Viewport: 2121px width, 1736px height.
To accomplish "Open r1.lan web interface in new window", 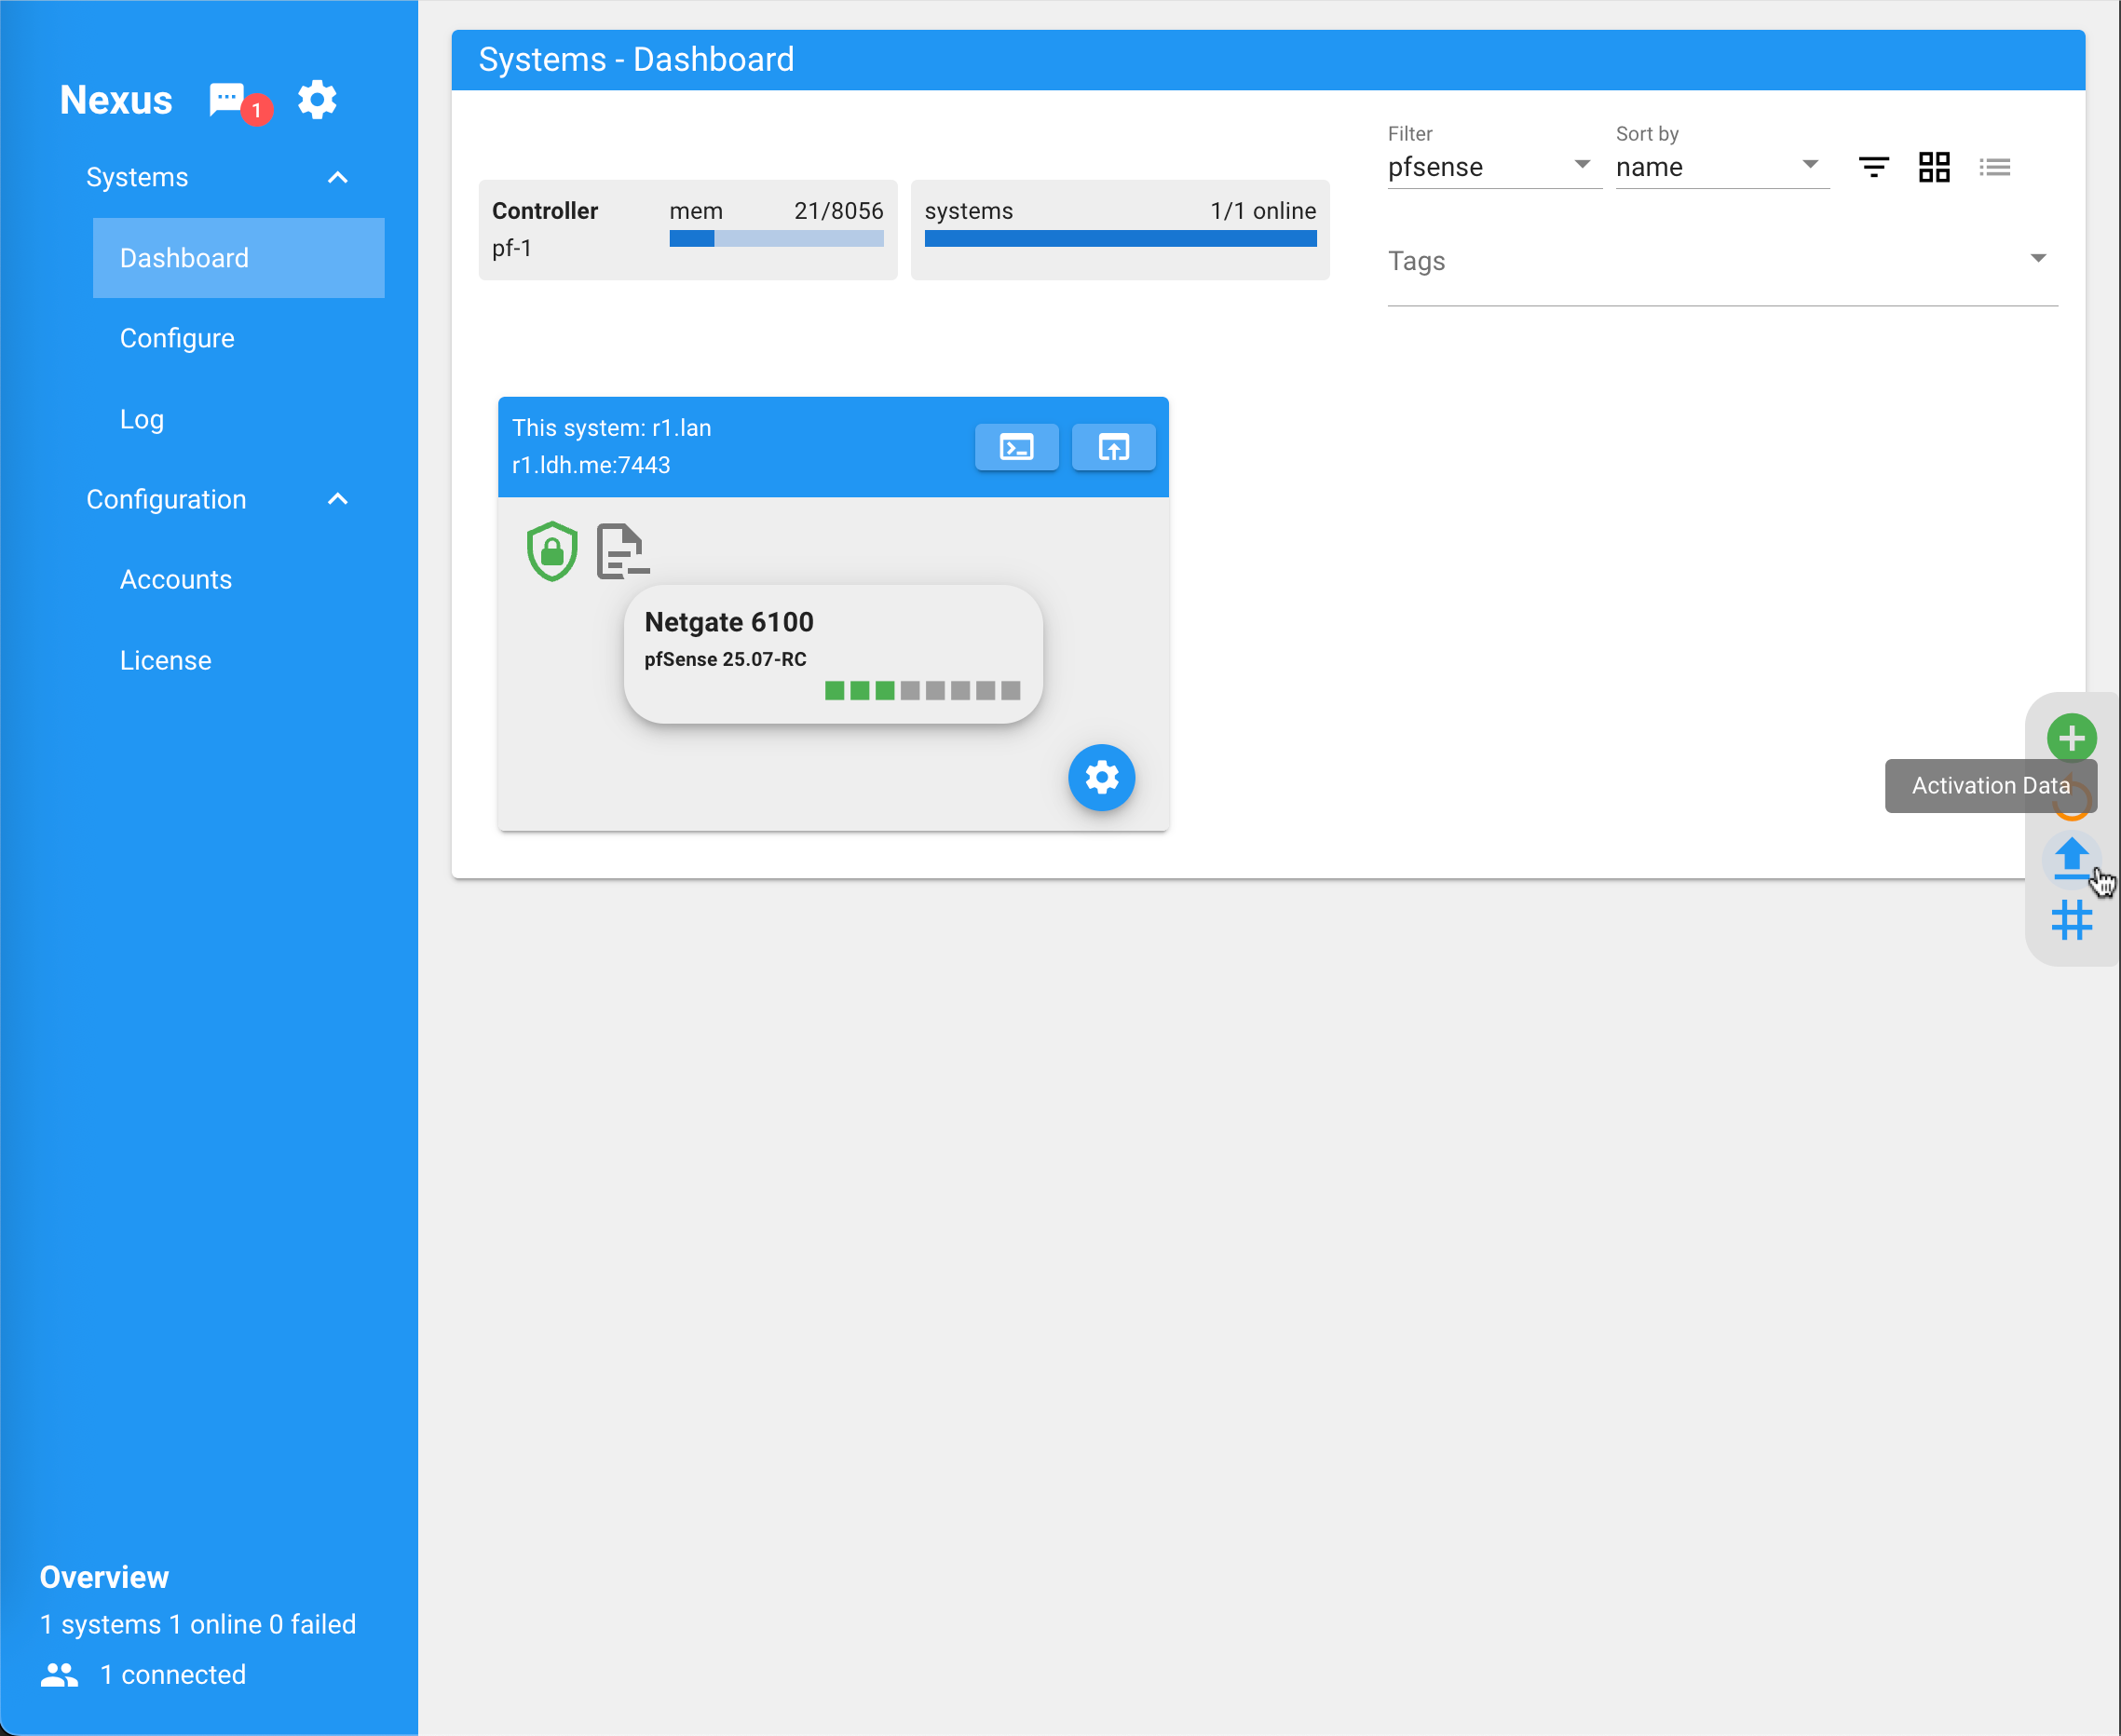I will pyautogui.click(x=1113, y=447).
